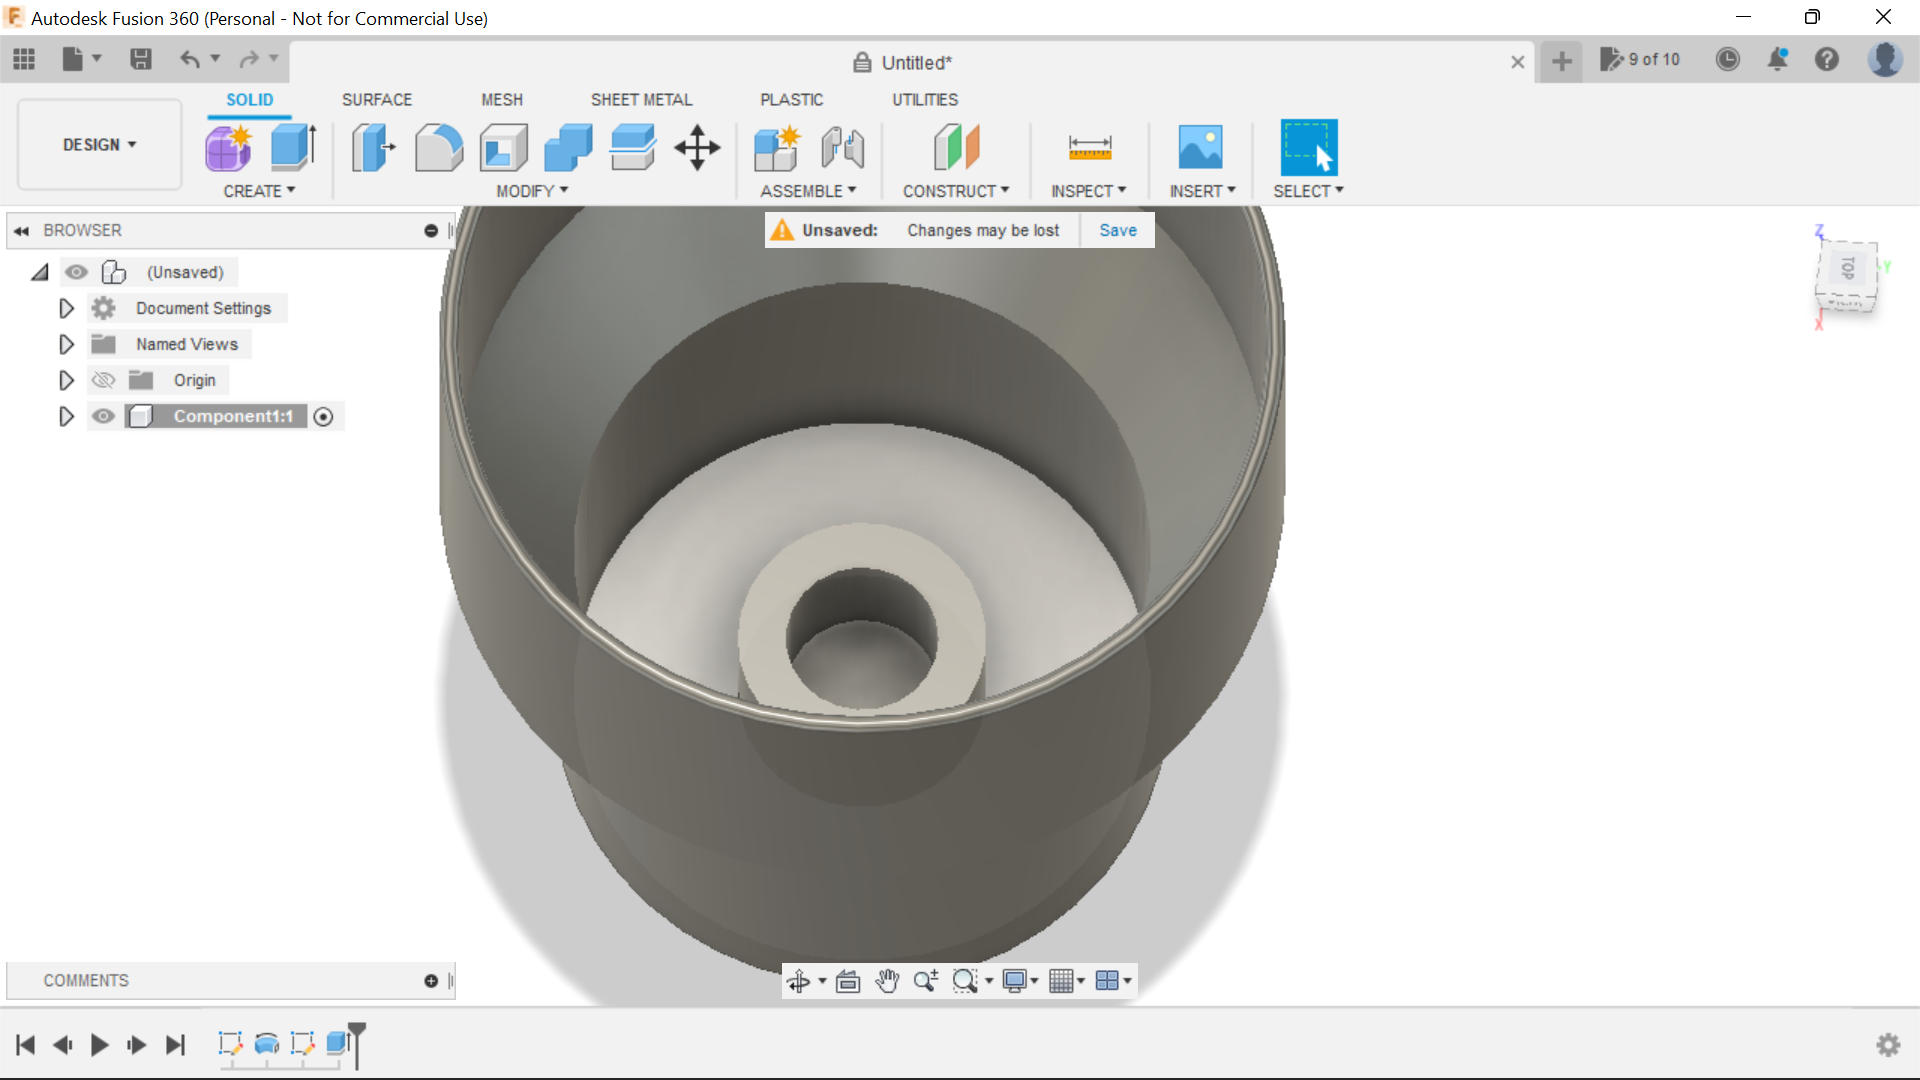Switch to the Sheet Metal tab

(641, 99)
